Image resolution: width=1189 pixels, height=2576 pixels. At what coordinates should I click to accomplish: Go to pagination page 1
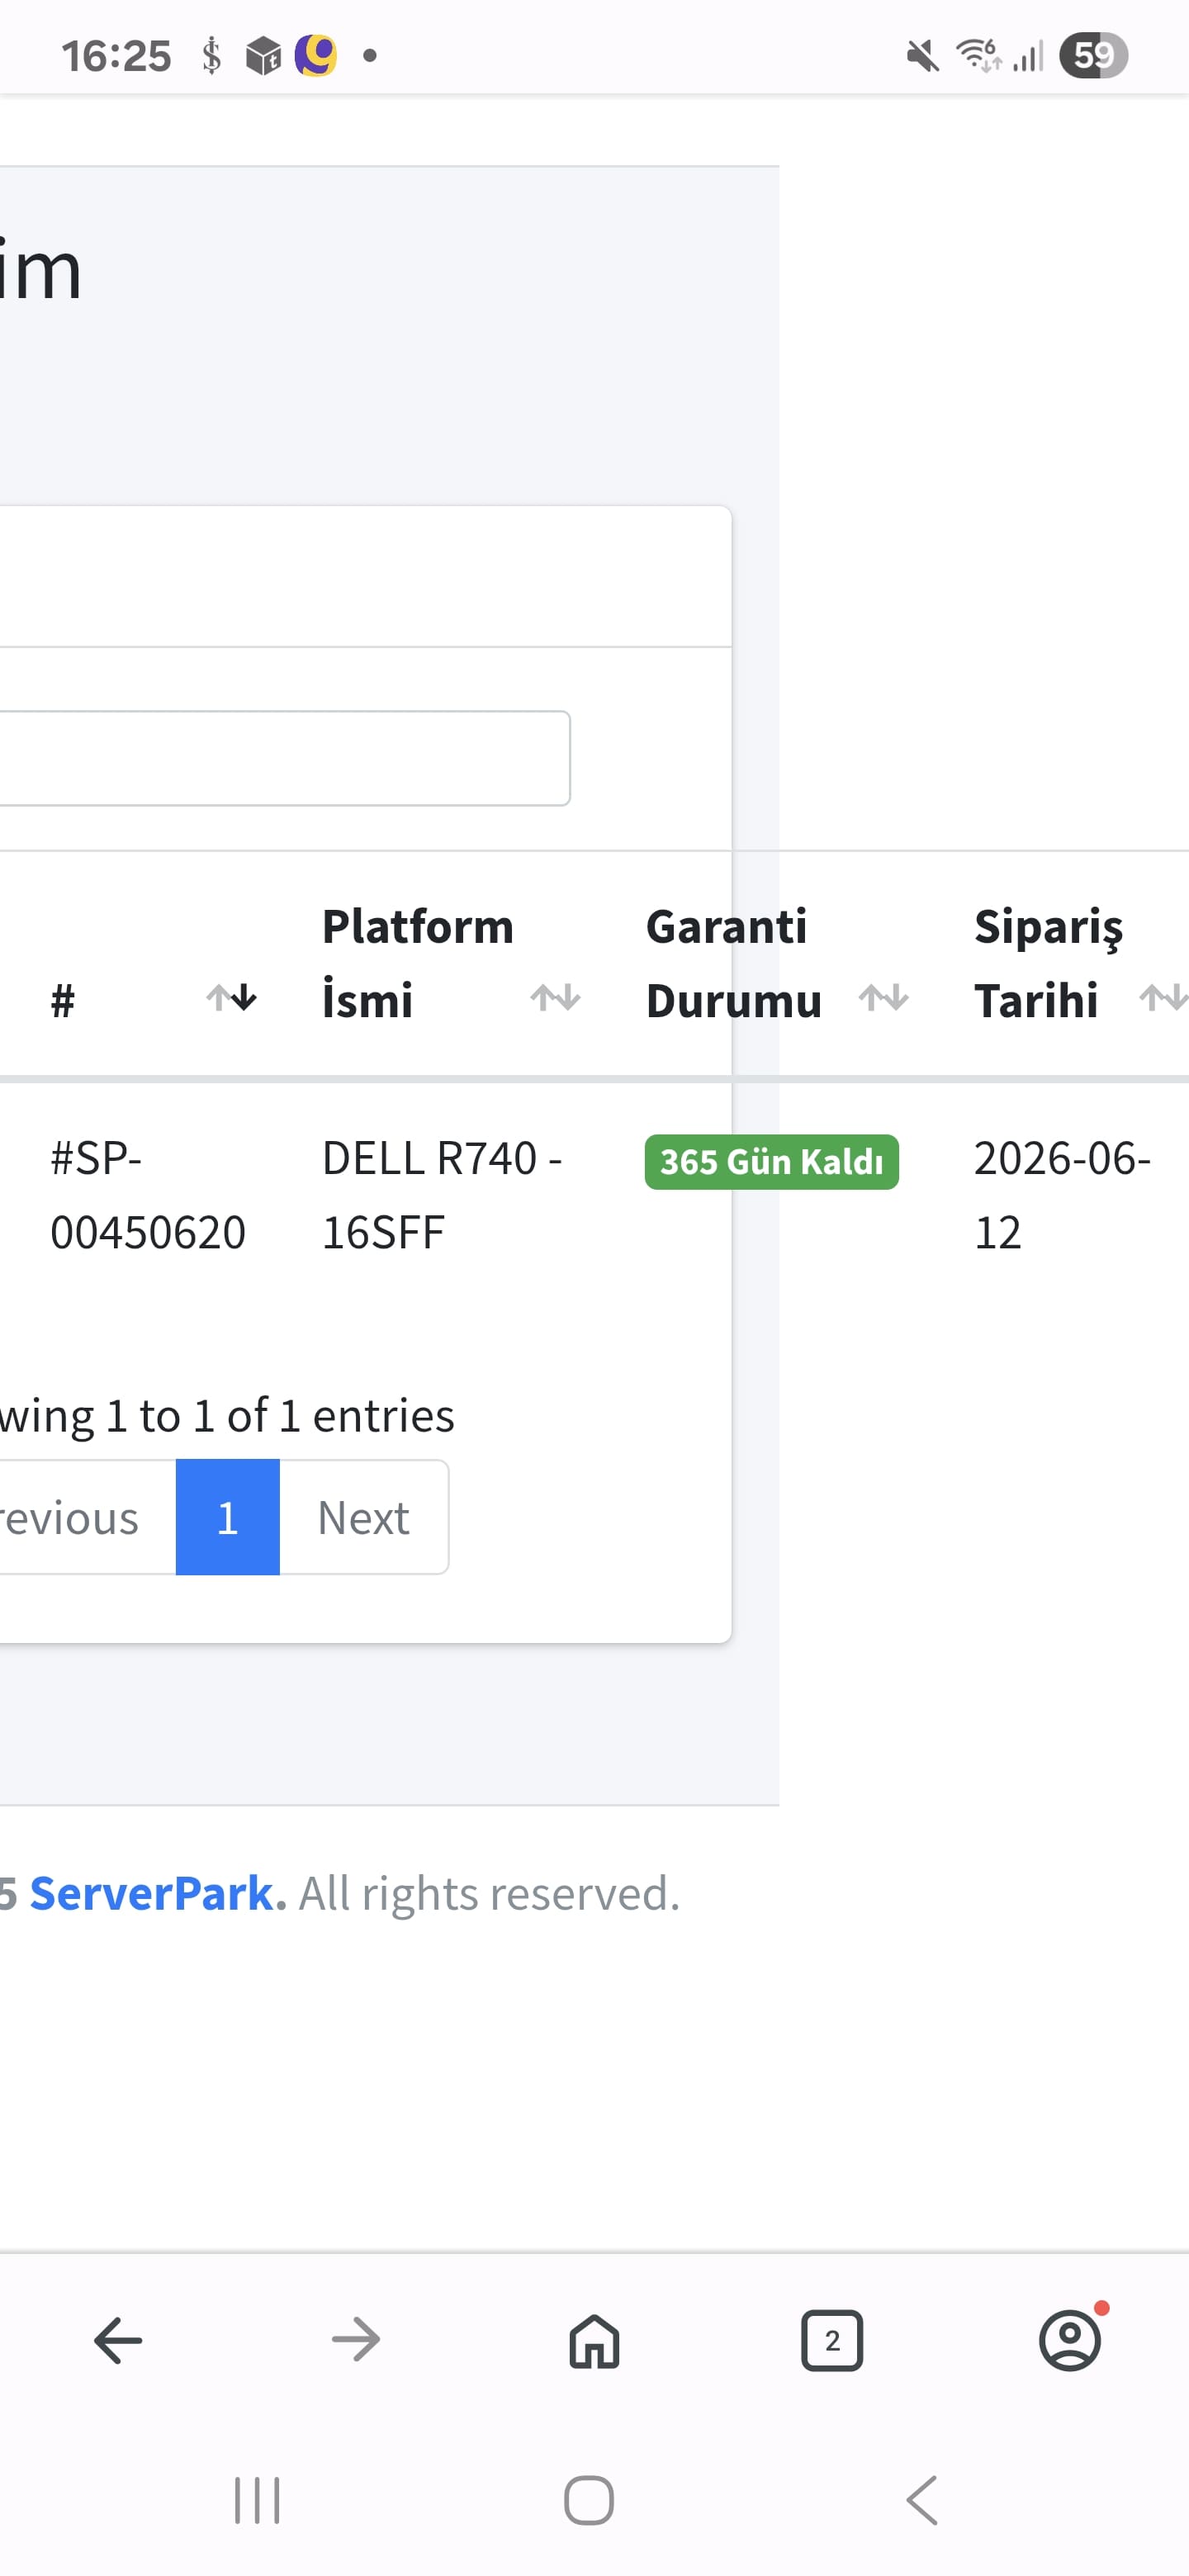coord(228,1517)
